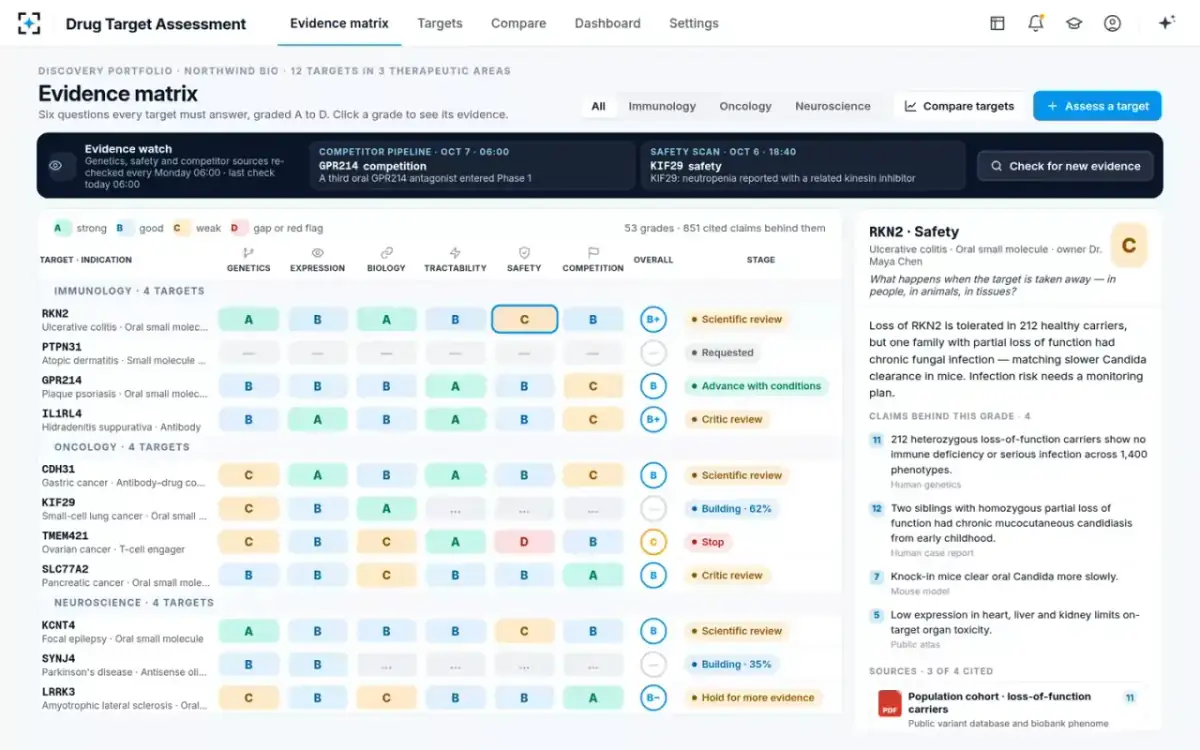Open the Compare tab
This screenshot has height=750, width=1200.
518,23
